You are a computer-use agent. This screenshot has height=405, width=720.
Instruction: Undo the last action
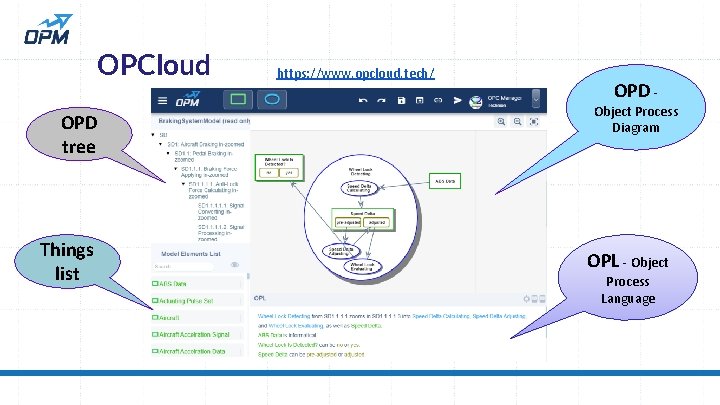(363, 100)
